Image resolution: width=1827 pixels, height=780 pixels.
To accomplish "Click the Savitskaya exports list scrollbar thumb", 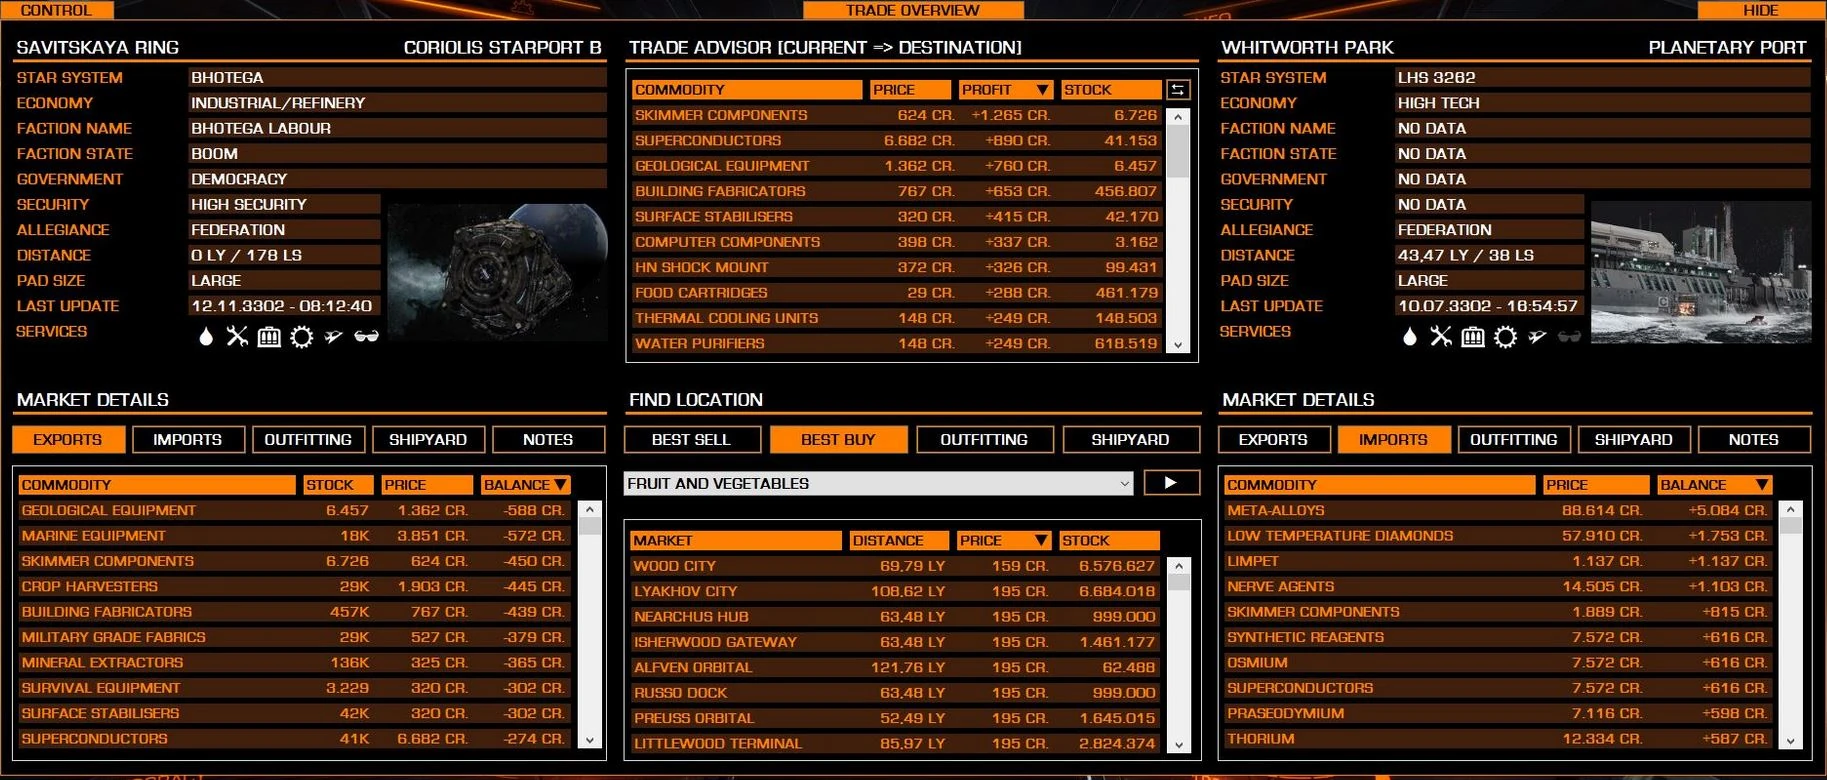I will click(590, 527).
